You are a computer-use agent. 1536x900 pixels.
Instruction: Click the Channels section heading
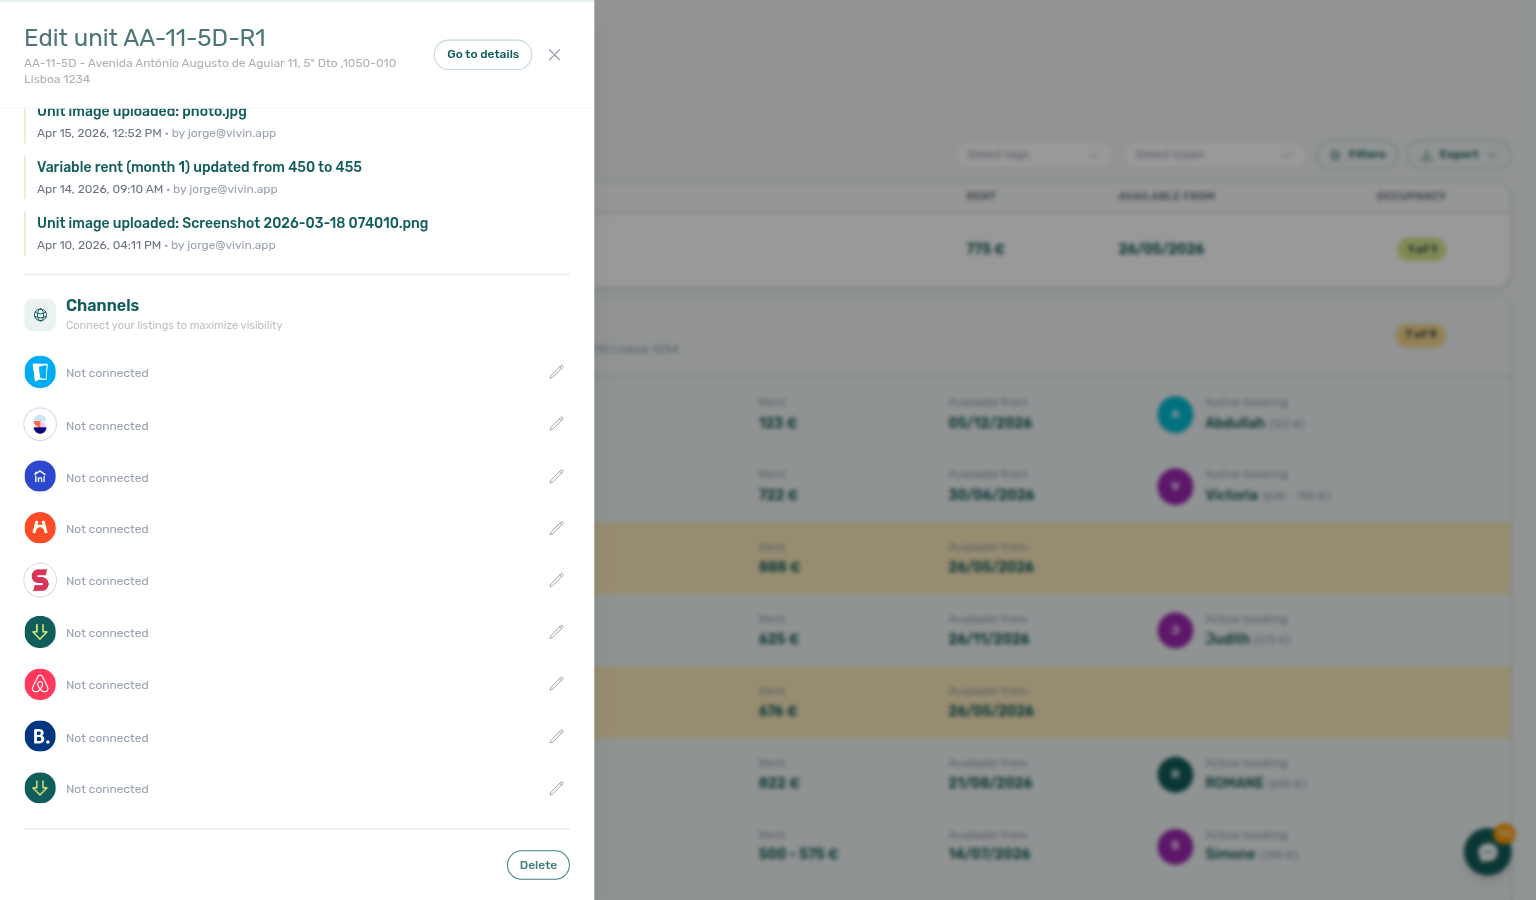(x=102, y=305)
